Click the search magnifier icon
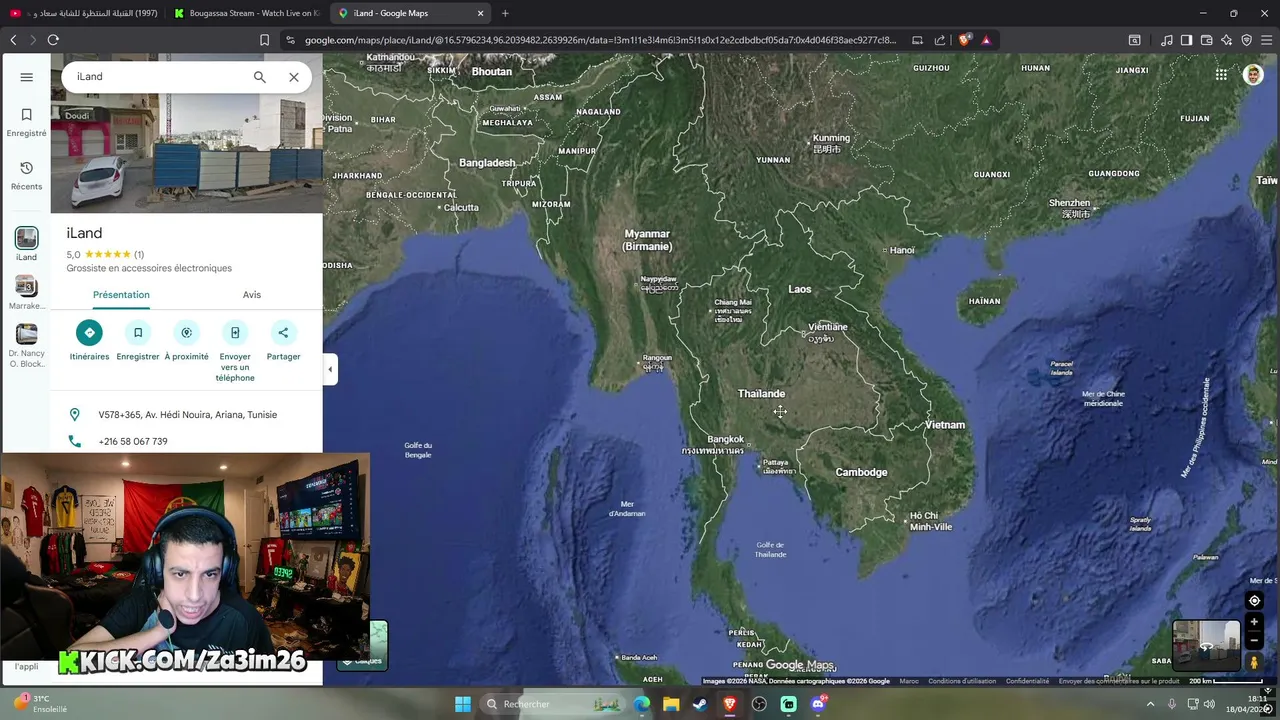Image resolution: width=1280 pixels, height=720 pixels. coord(260,77)
